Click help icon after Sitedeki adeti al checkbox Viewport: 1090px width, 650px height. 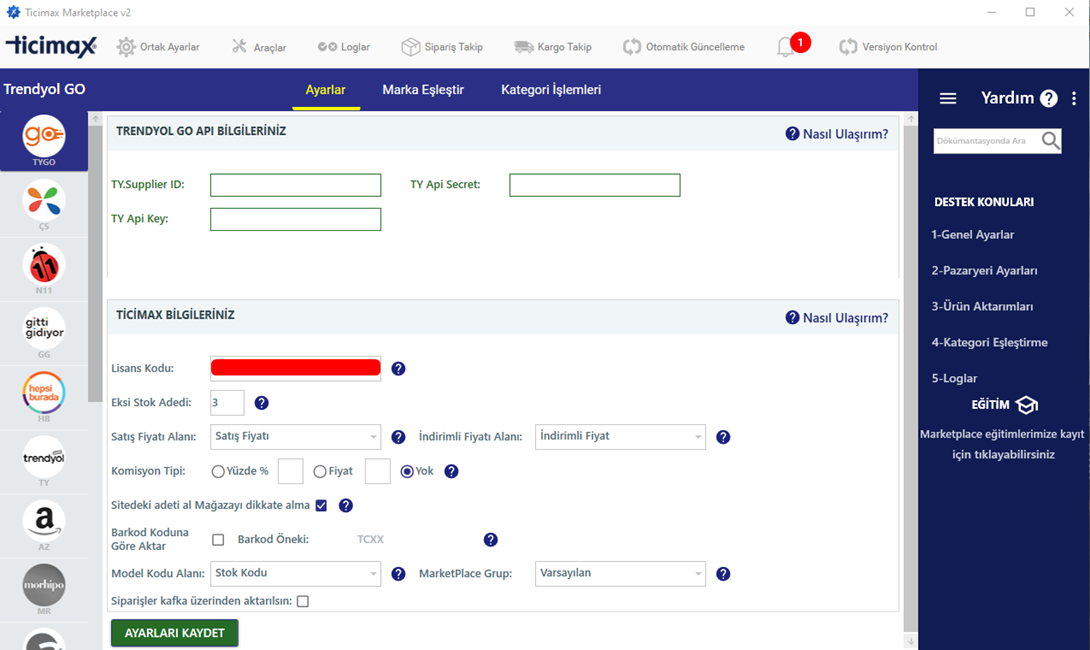[345, 505]
